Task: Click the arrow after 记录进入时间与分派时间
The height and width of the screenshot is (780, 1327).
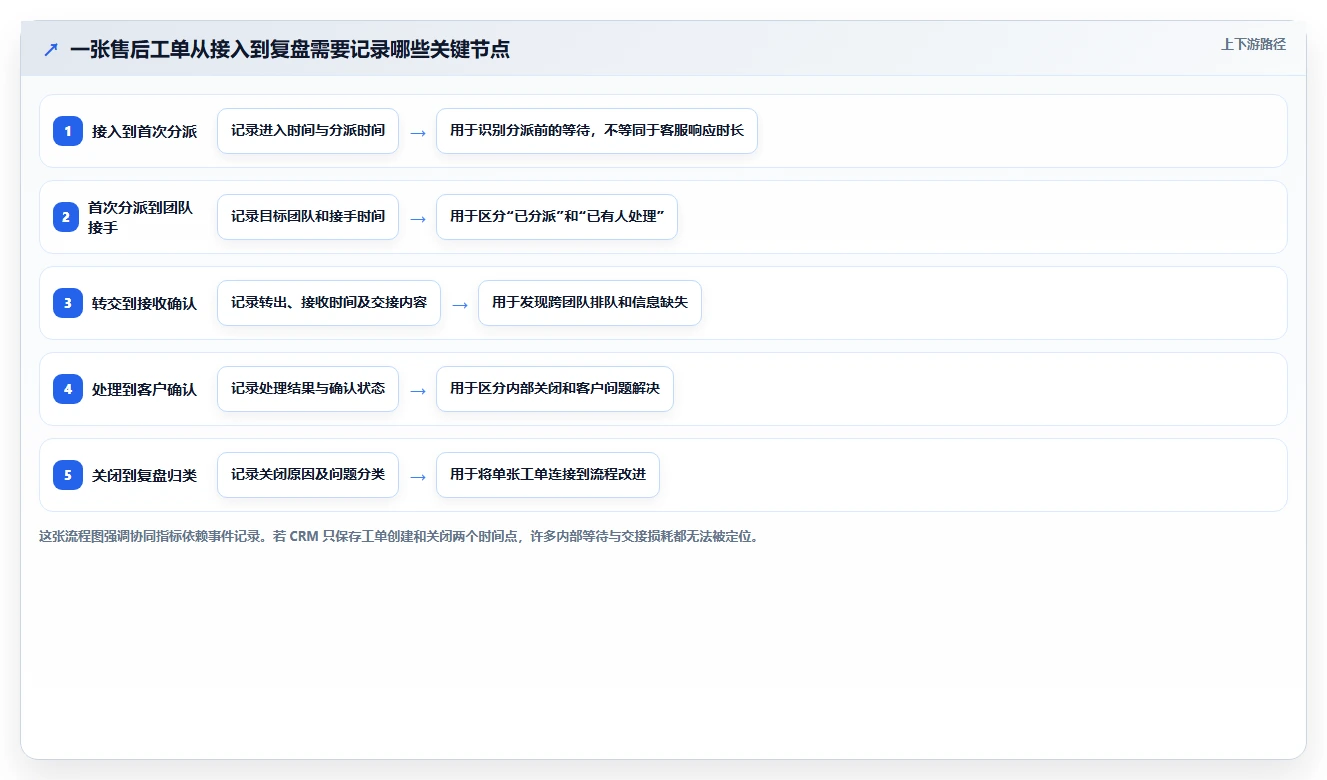Action: pos(418,132)
